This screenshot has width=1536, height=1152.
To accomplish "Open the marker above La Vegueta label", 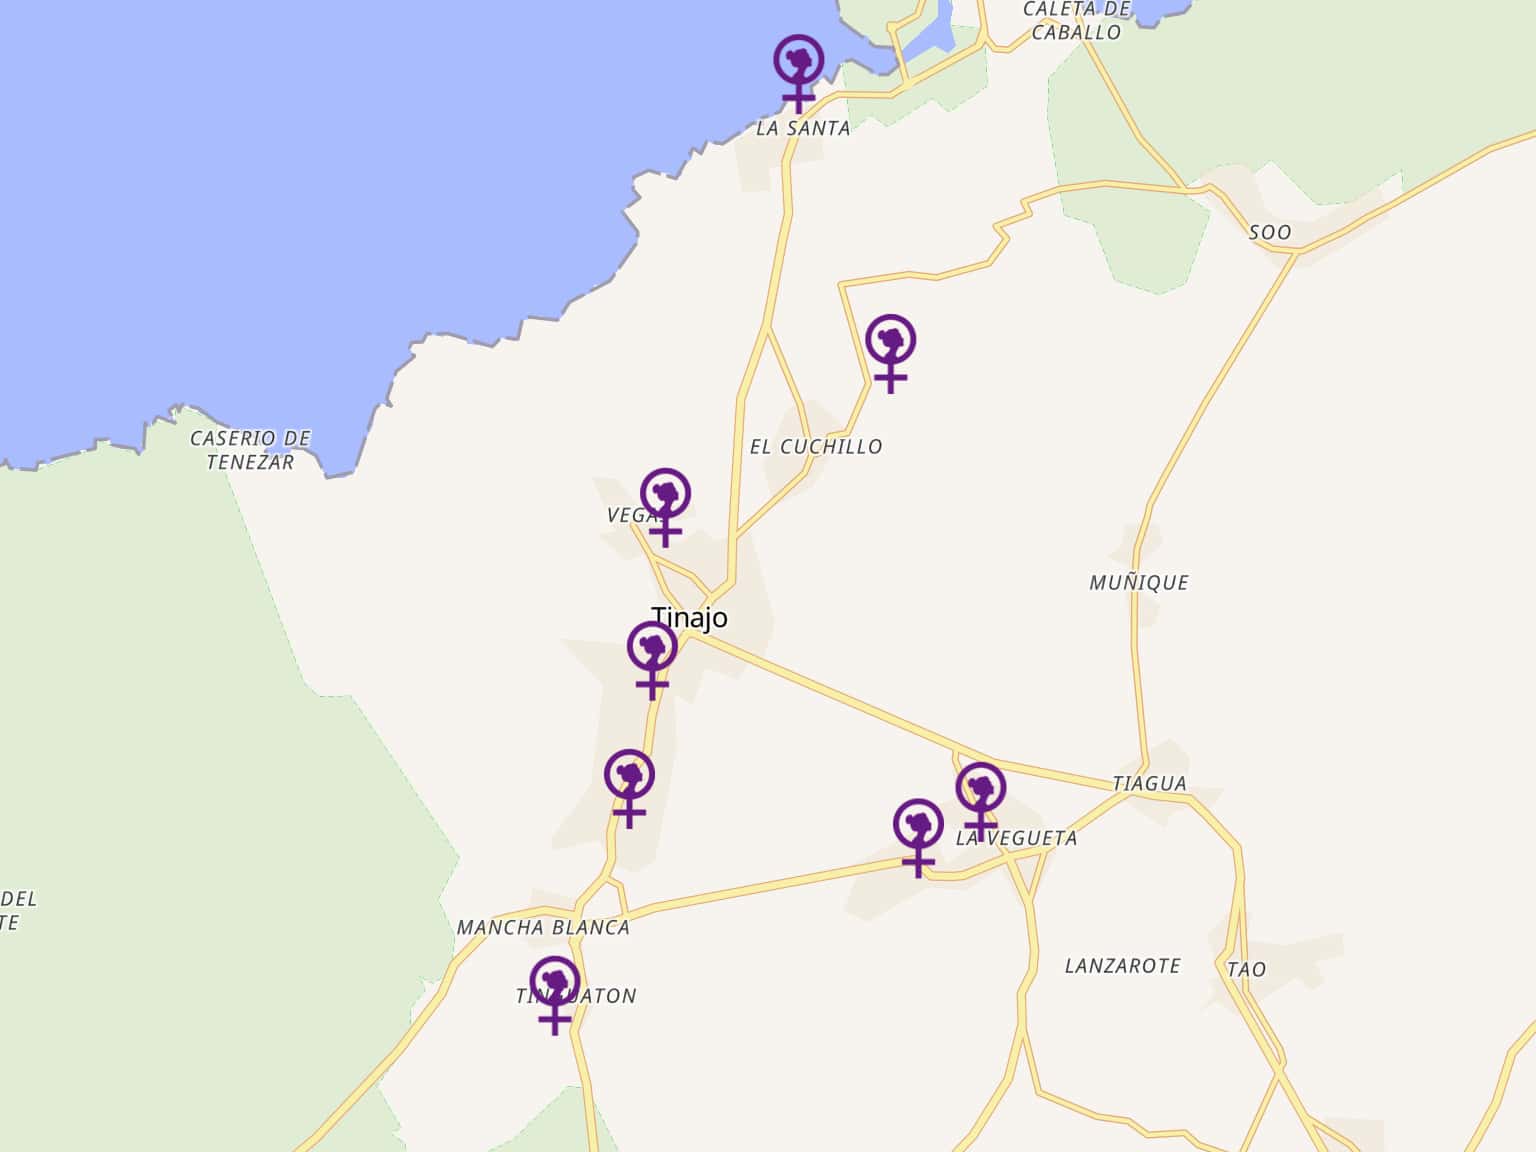I will pos(980,801).
